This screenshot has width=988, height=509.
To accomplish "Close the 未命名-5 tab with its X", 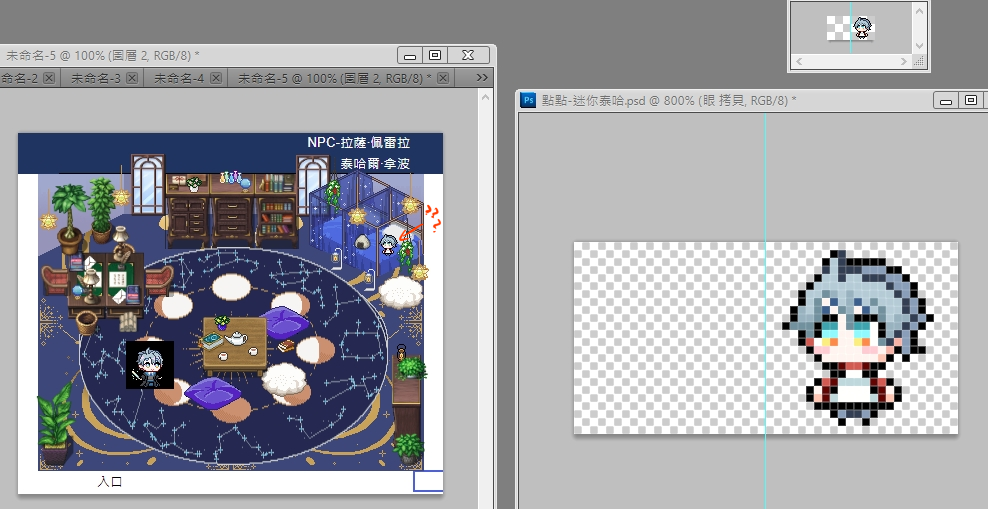I will click(x=443, y=78).
